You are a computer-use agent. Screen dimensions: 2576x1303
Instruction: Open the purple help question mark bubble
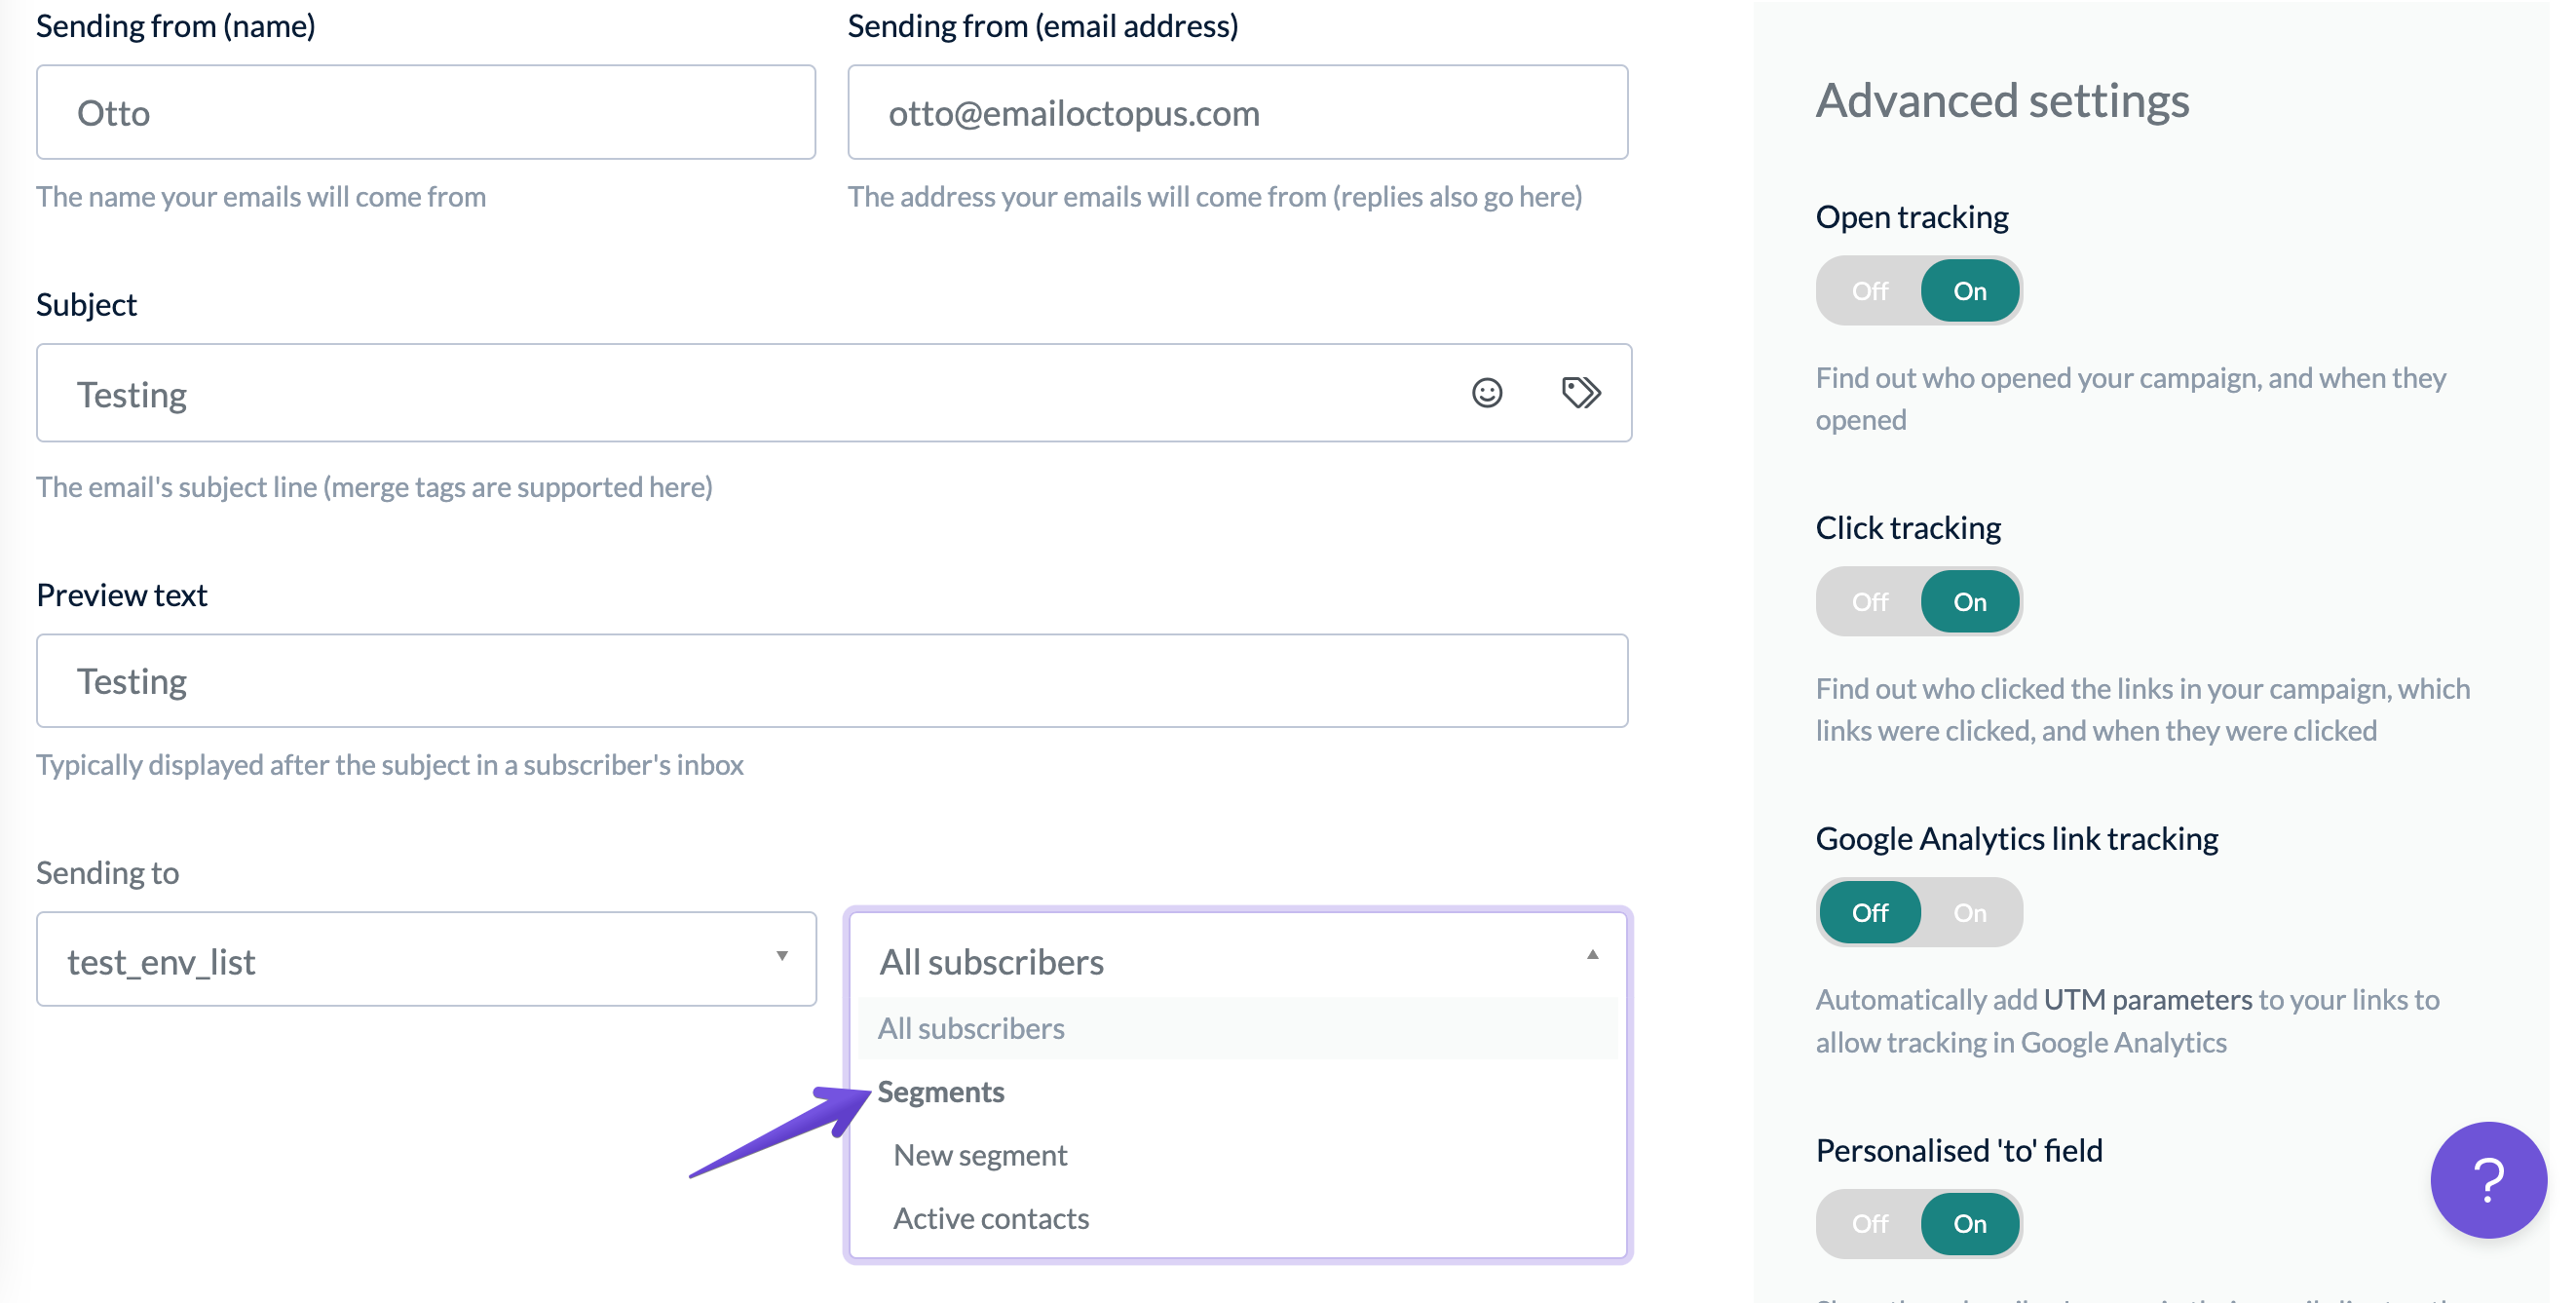tap(2487, 1180)
